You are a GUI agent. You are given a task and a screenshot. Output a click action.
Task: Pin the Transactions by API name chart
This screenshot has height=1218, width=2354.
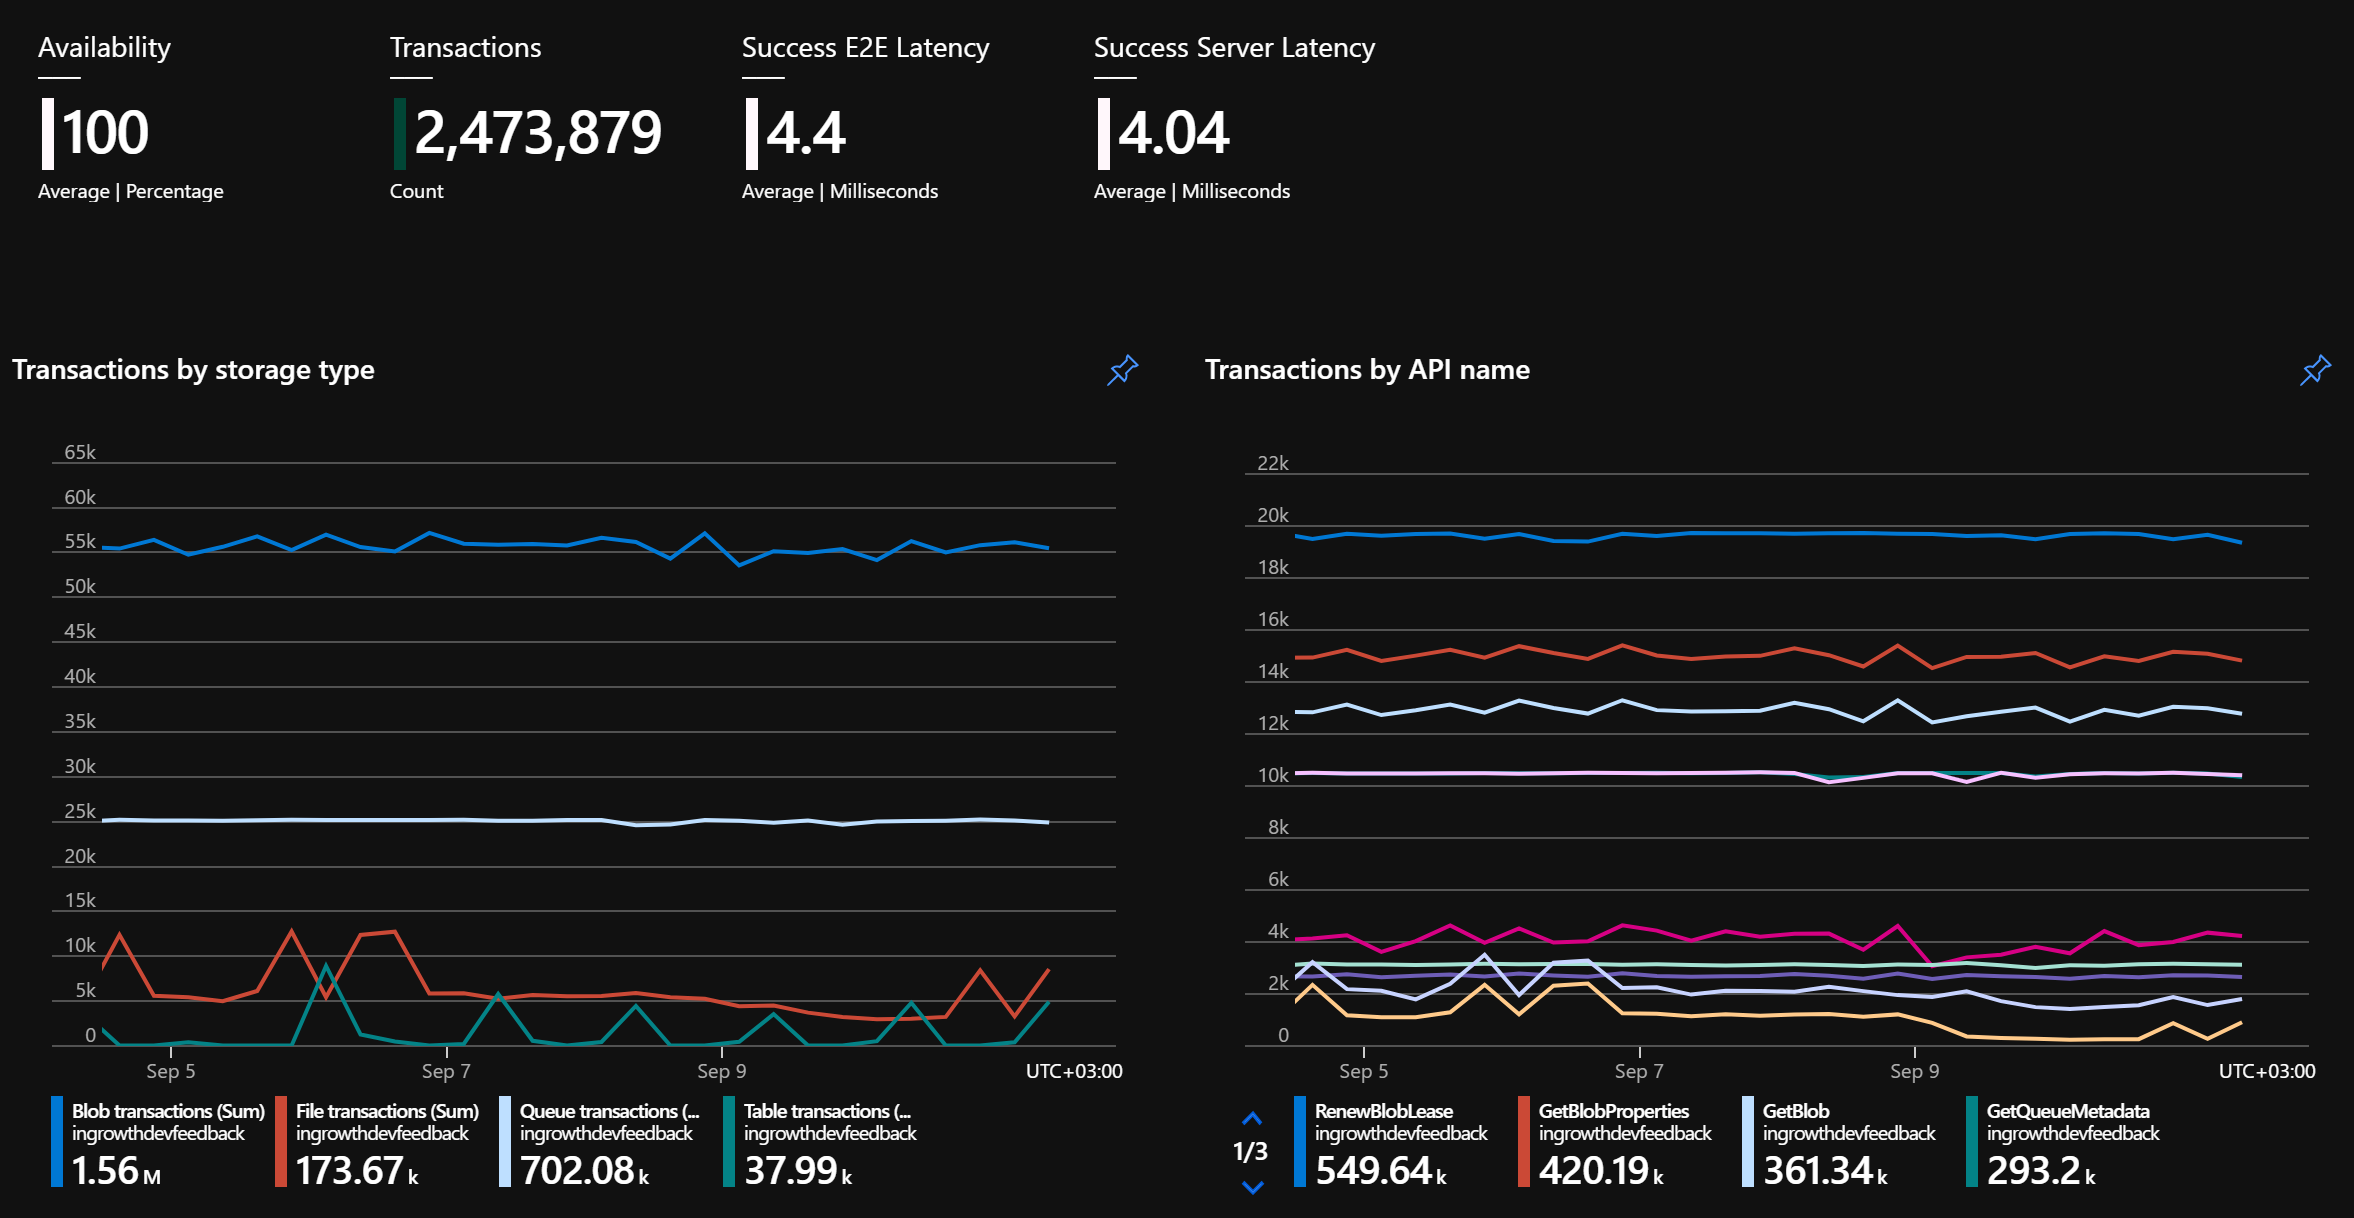[2315, 370]
